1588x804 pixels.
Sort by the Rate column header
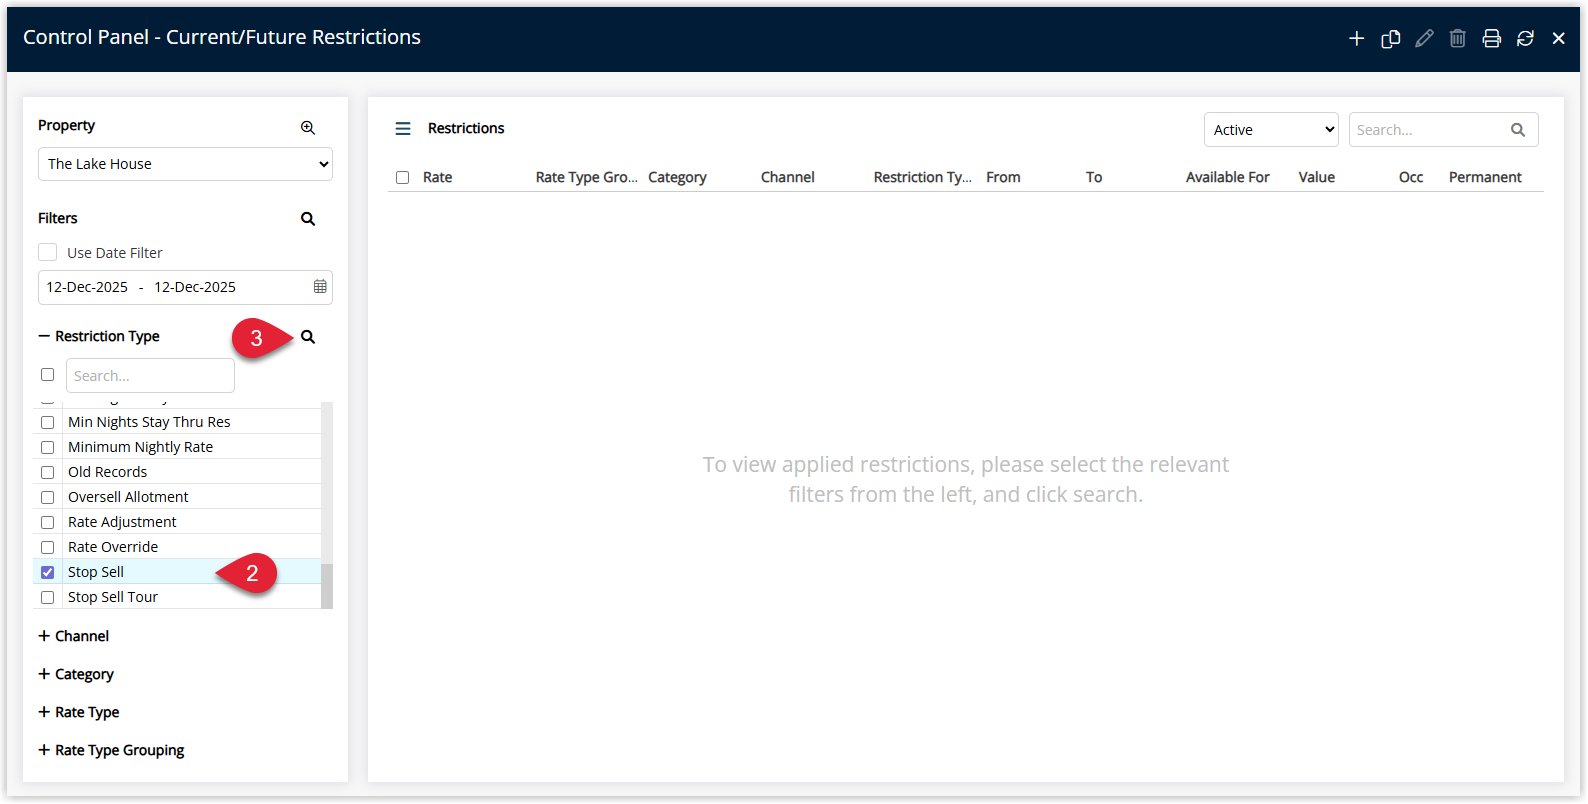[438, 177]
